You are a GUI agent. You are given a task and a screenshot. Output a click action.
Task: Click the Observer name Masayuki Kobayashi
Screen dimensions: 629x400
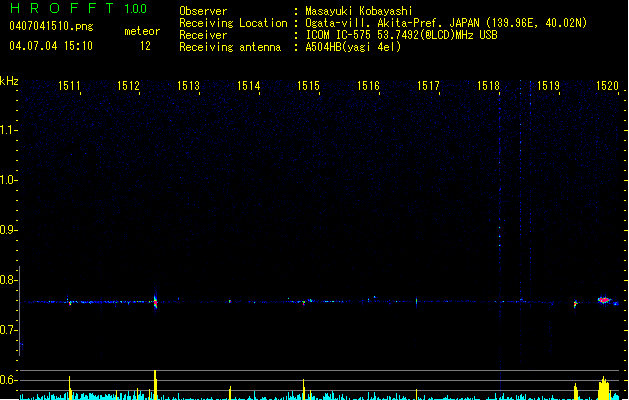[359, 11]
